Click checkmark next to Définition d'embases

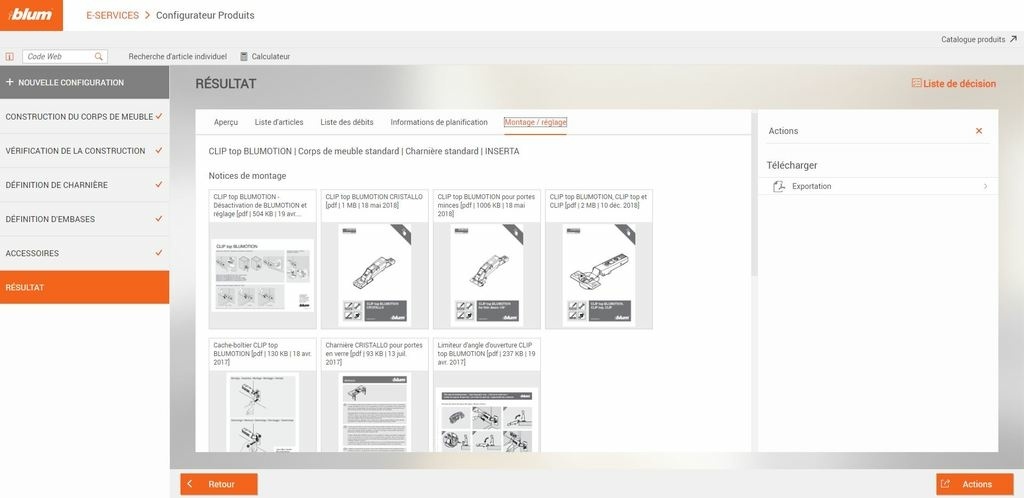pos(159,219)
